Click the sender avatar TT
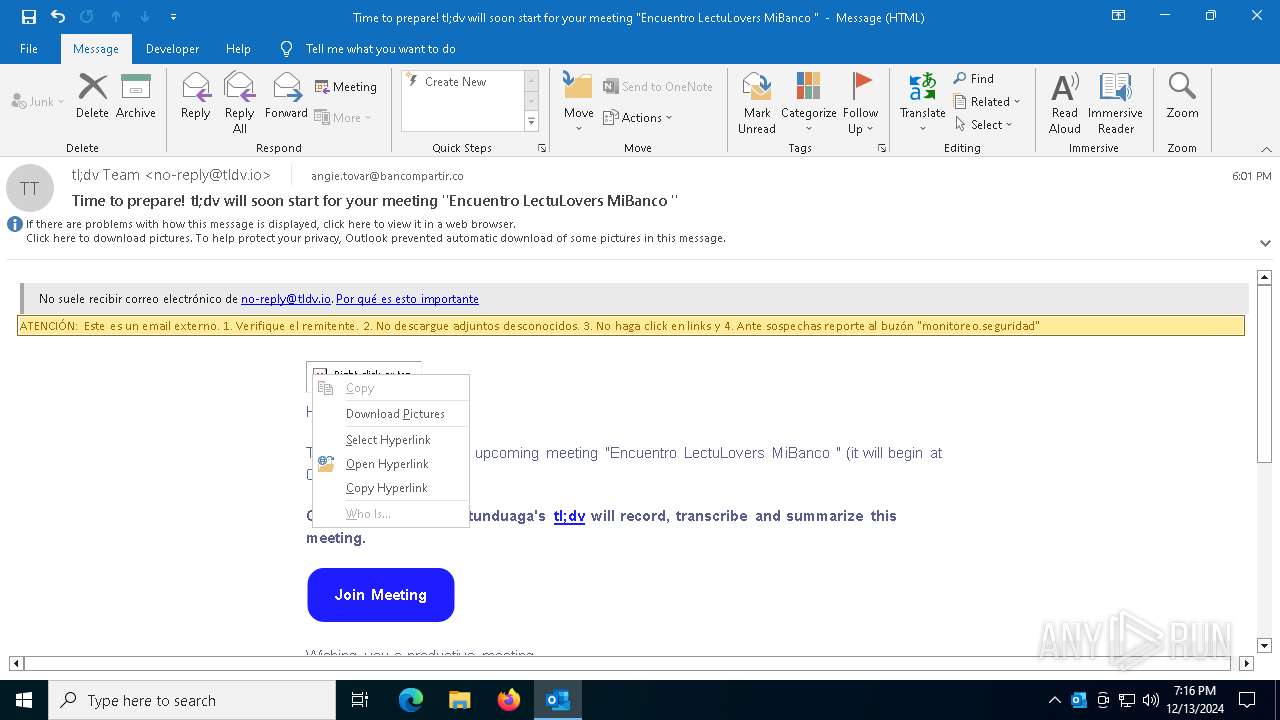1280x720 pixels. 30,188
